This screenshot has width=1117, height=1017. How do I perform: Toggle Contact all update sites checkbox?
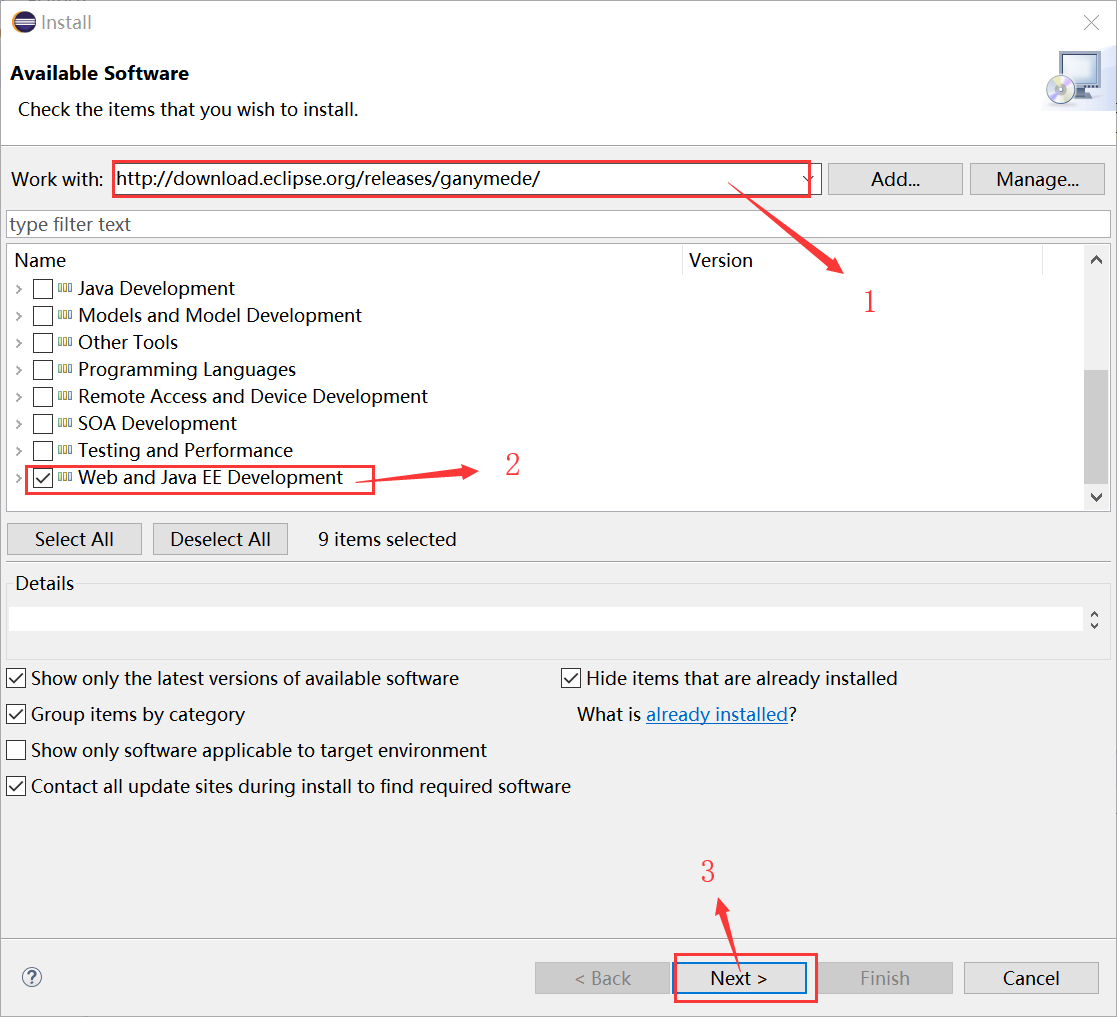pos(16,786)
